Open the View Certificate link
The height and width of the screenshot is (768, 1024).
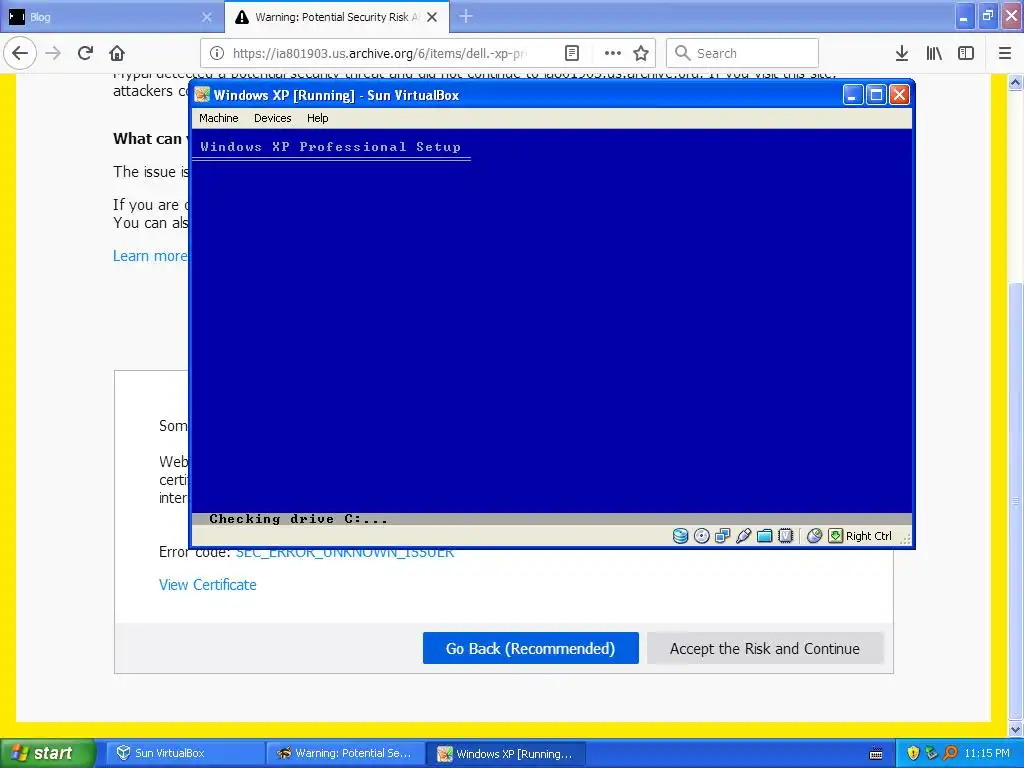pyautogui.click(x=208, y=584)
